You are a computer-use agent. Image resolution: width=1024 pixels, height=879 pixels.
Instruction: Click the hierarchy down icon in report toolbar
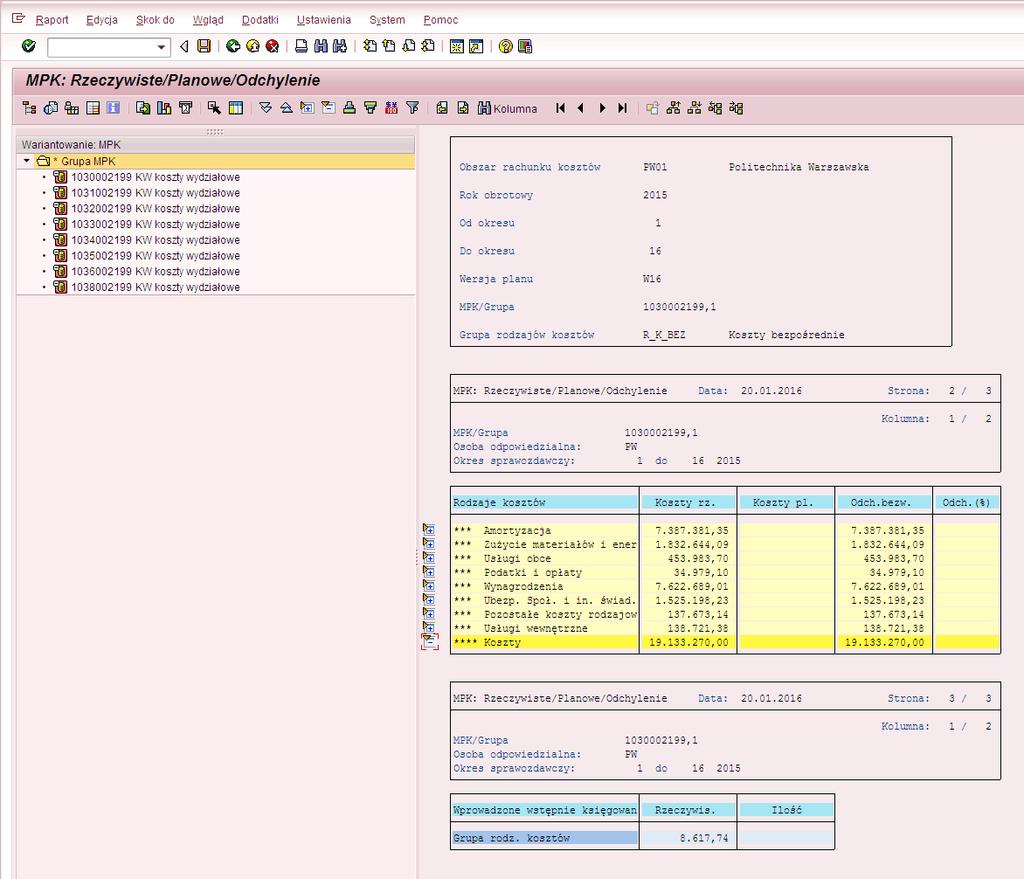pos(694,108)
